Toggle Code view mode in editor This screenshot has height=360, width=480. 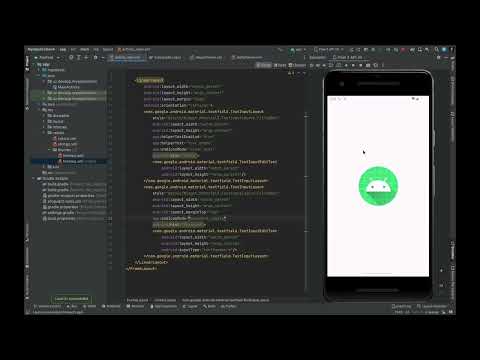[x=264, y=65]
